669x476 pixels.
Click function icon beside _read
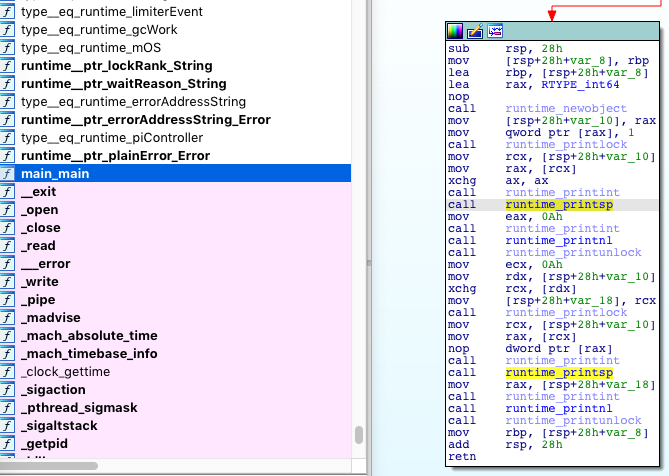coord(7,246)
